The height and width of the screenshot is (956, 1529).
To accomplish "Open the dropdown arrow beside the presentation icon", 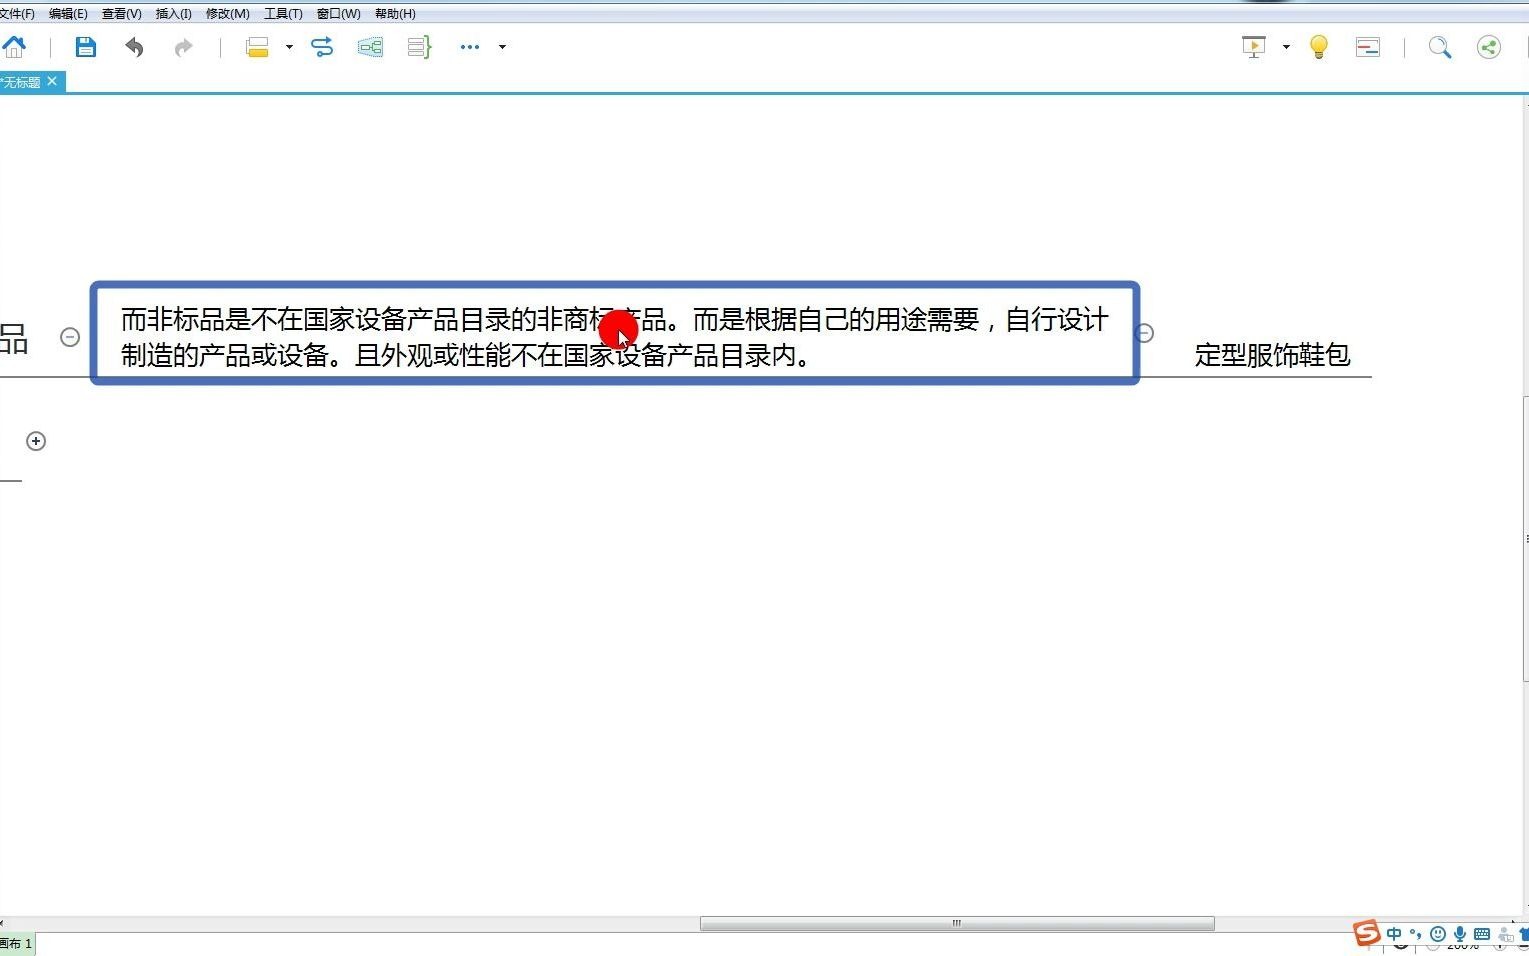I will click(1286, 47).
